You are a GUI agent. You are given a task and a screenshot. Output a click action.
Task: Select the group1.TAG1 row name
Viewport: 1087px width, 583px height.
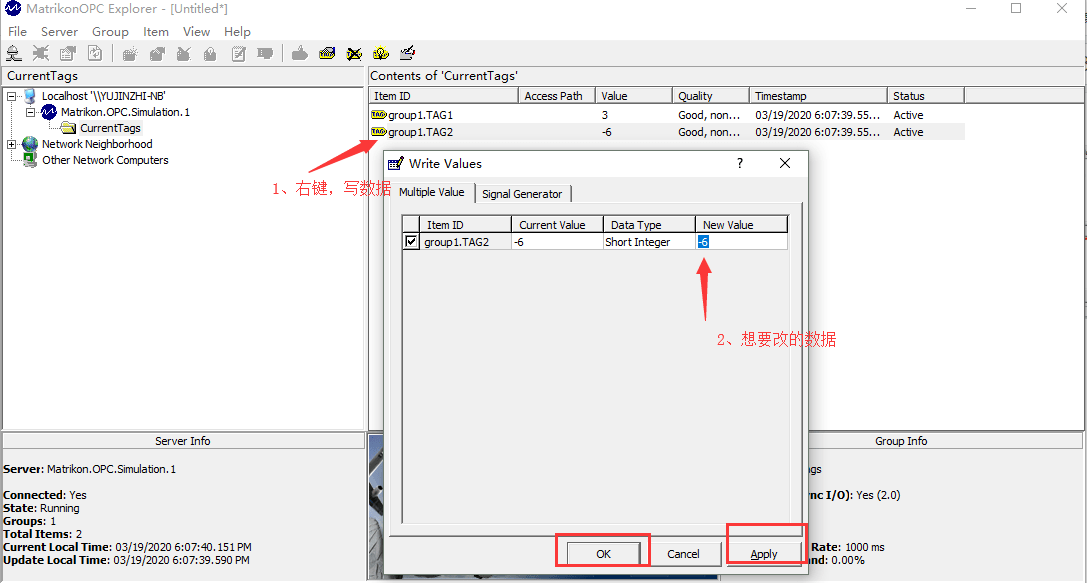tap(420, 115)
